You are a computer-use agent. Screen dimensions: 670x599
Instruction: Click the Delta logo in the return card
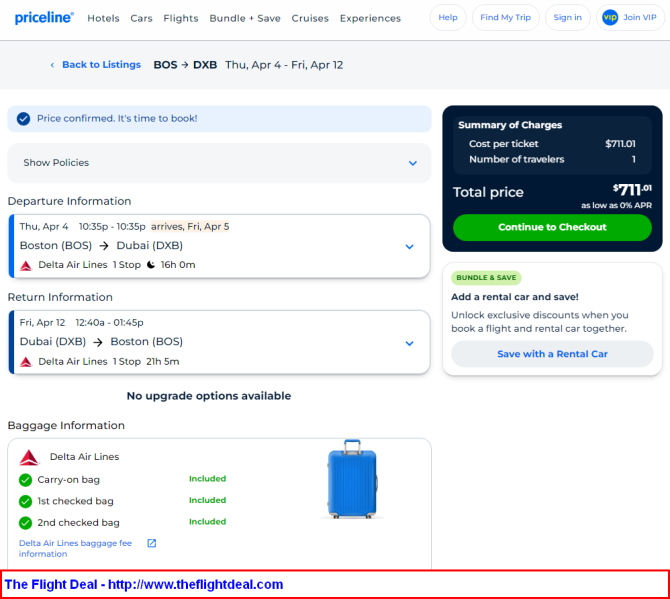26,362
